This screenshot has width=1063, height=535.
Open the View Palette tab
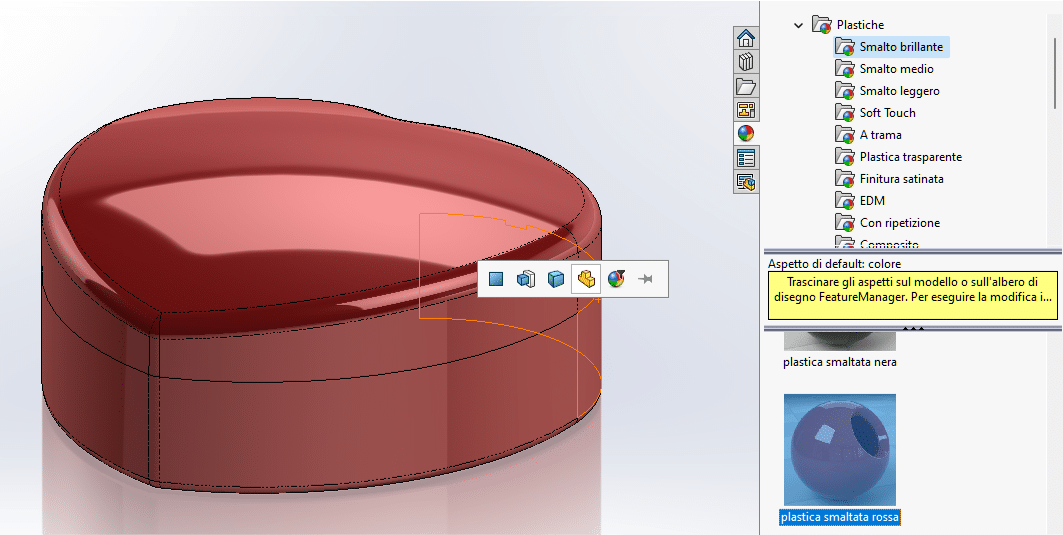point(746,110)
